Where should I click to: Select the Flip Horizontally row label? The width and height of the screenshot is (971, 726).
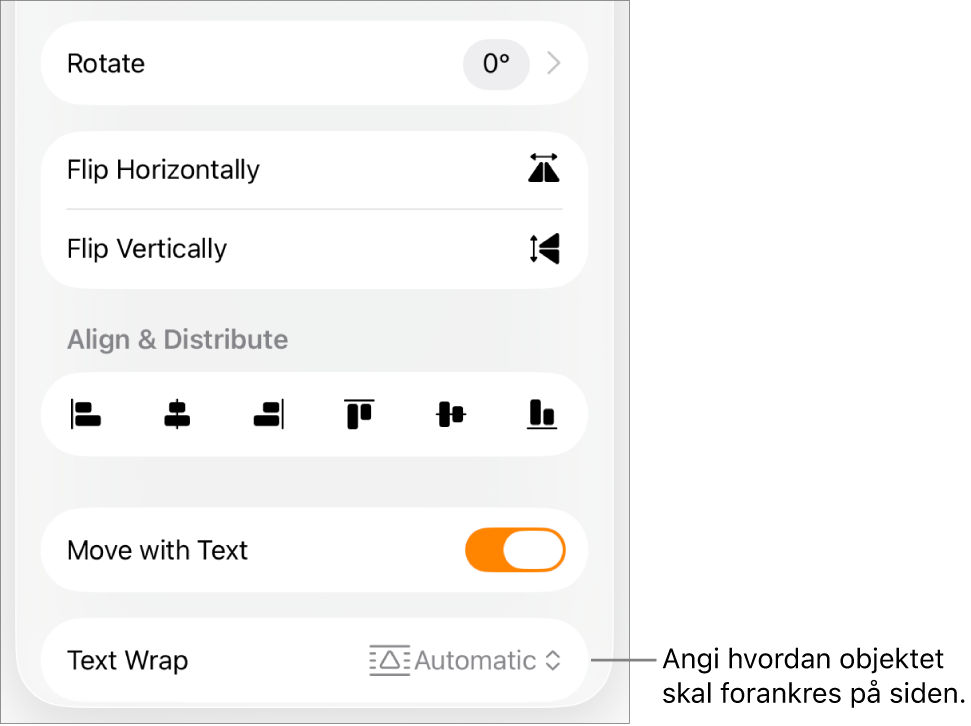[x=163, y=170]
